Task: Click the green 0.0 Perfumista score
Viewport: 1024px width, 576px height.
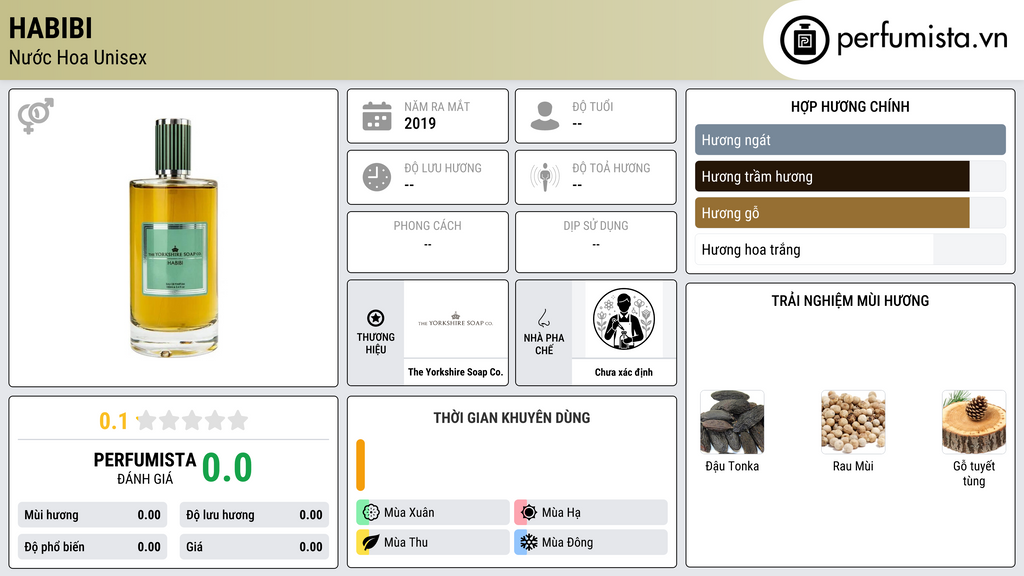Action: click(227, 467)
